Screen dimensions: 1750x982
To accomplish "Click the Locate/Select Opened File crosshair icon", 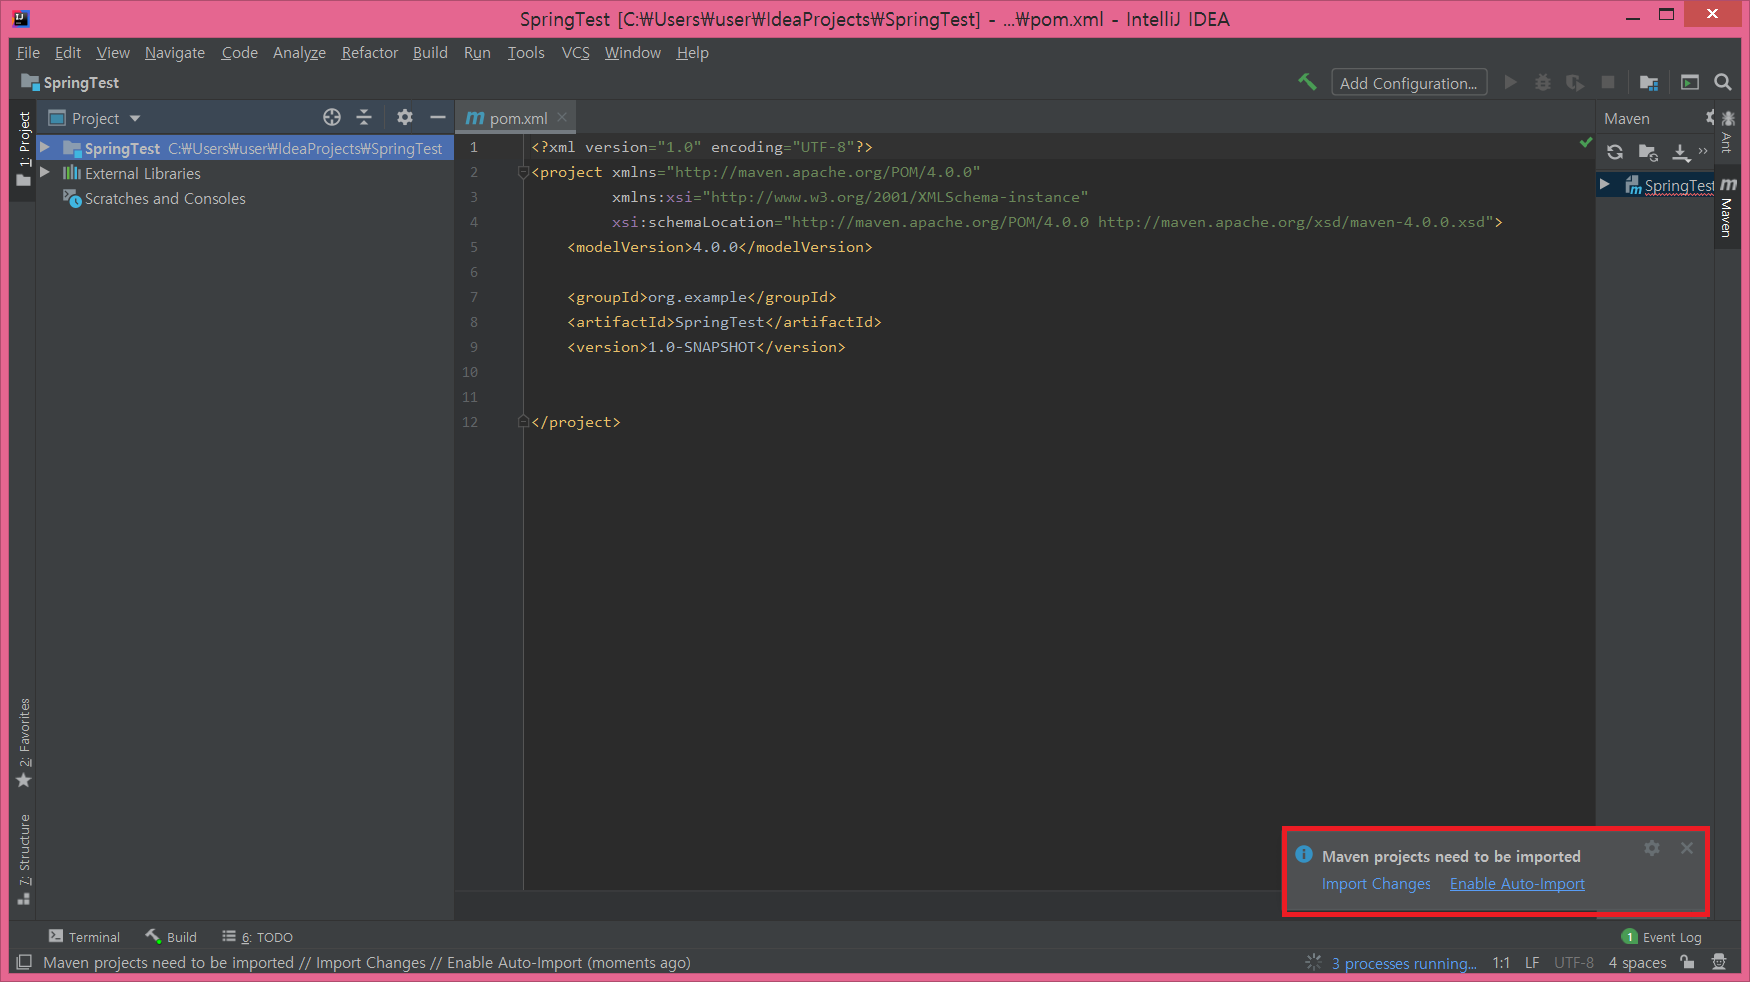I will pos(332,117).
